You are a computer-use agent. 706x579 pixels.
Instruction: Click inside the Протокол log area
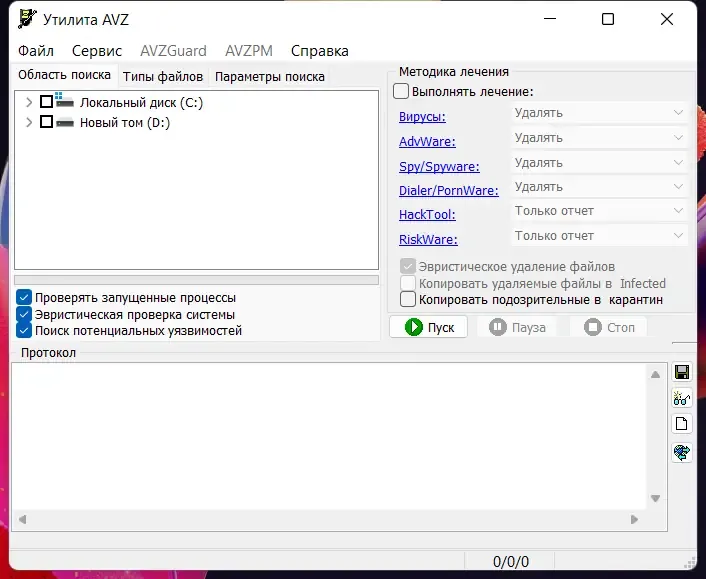coord(330,436)
